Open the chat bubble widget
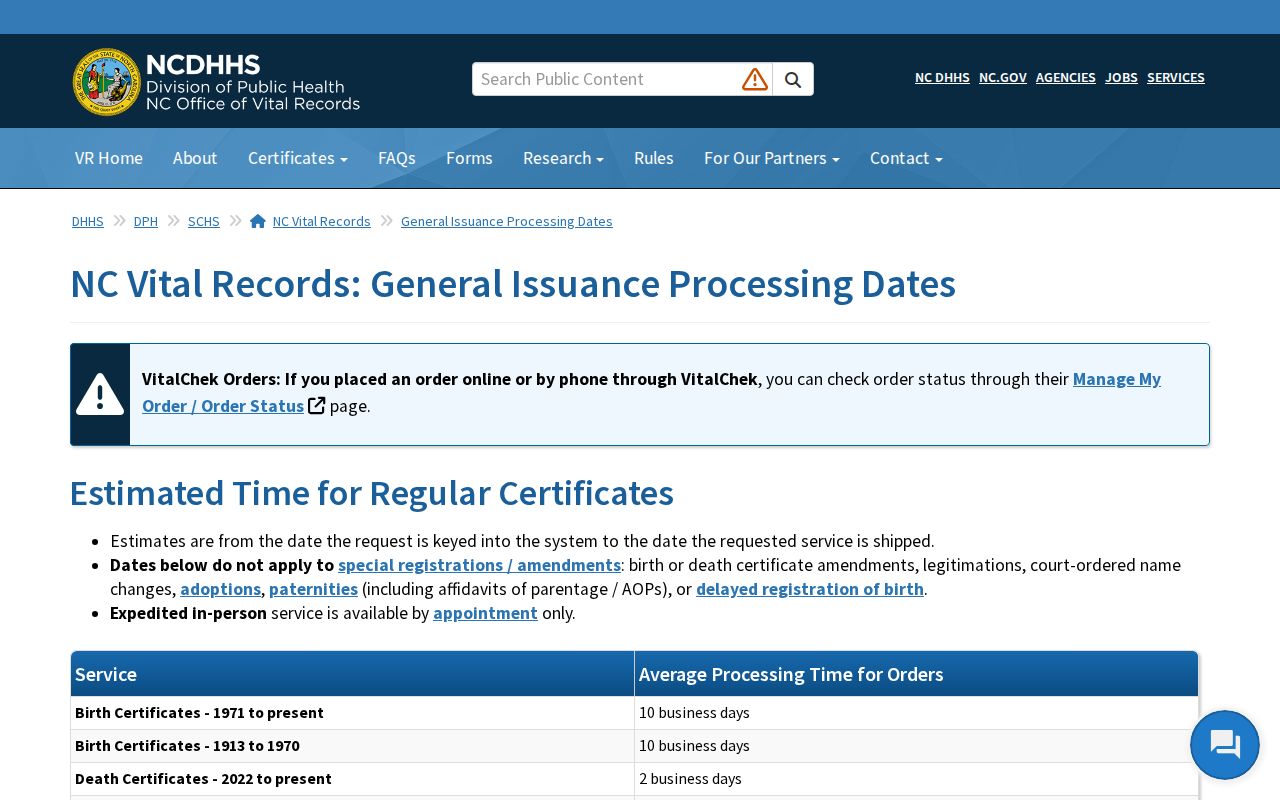This screenshot has width=1280, height=800. 1225,745
